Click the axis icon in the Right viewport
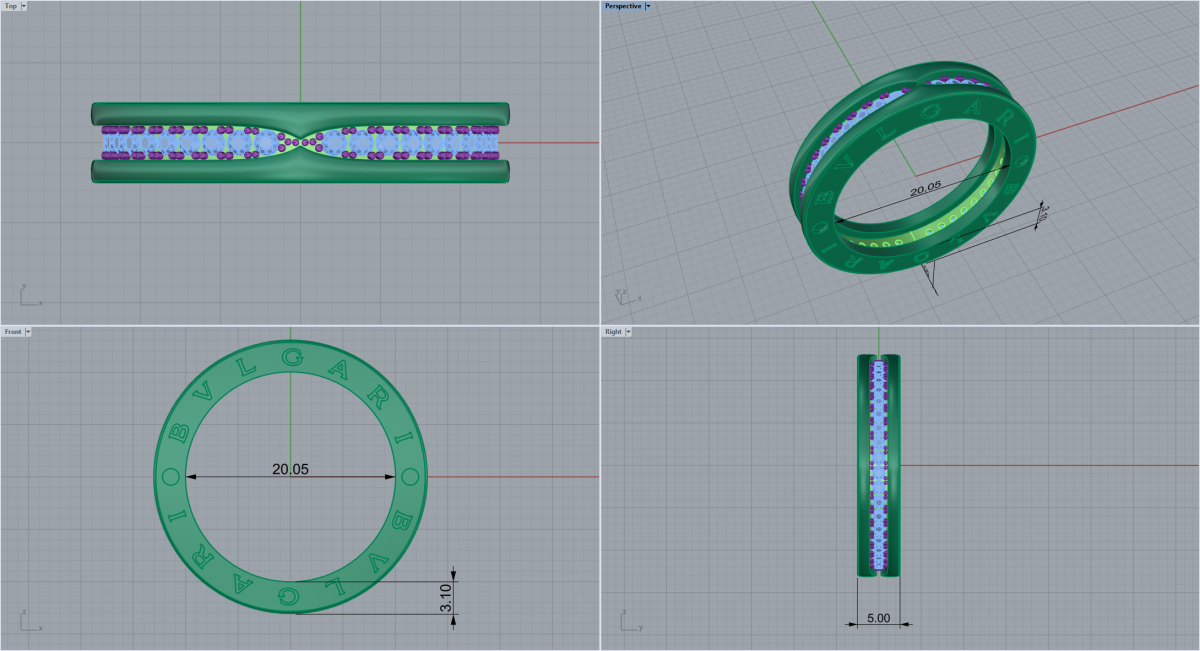Screen dimensions: 1200x651 coord(628,620)
